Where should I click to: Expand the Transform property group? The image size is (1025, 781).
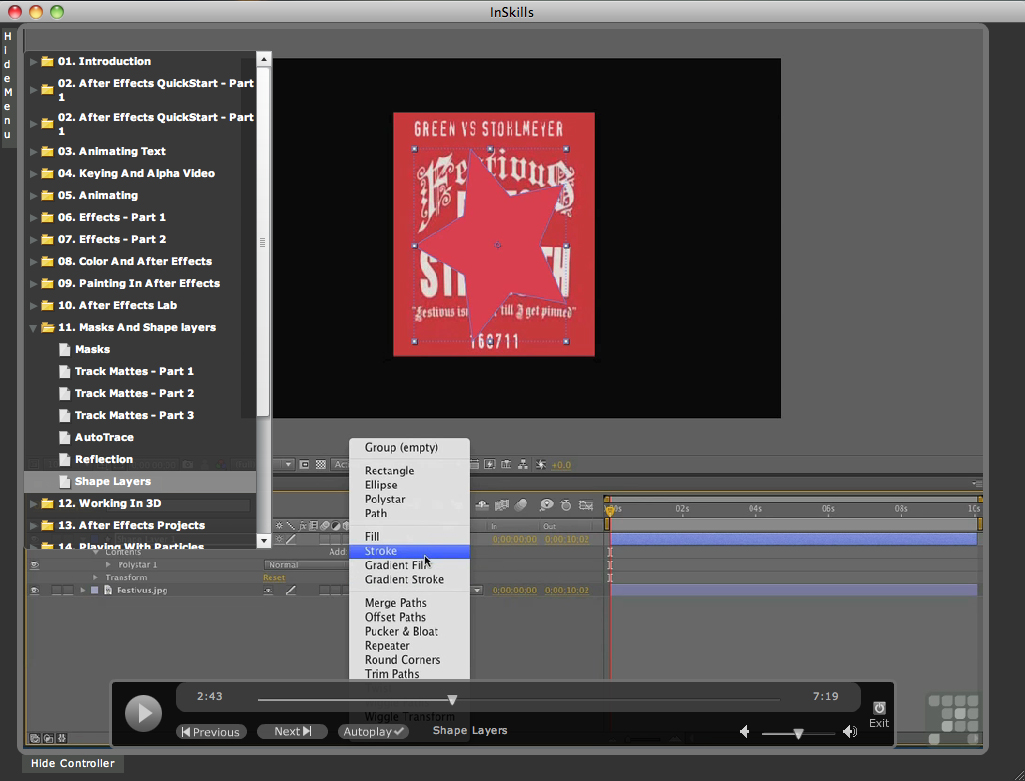click(95, 578)
